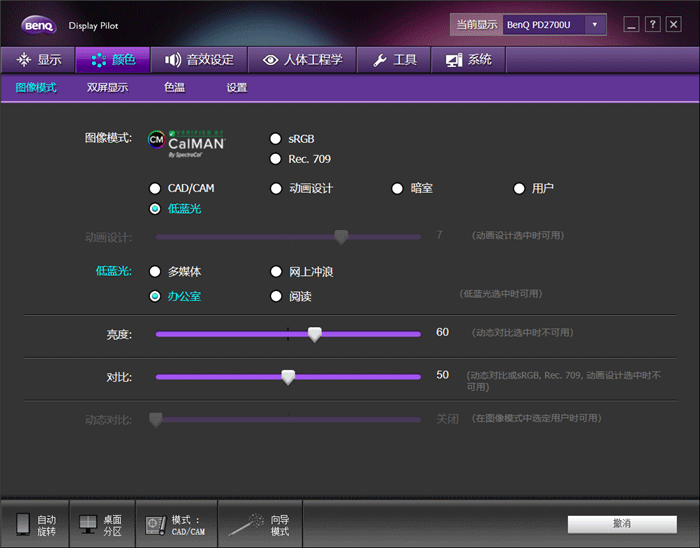Open the 设置 sub-tab
Screen dimensions: 700x548
pyautogui.click(x=237, y=87)
